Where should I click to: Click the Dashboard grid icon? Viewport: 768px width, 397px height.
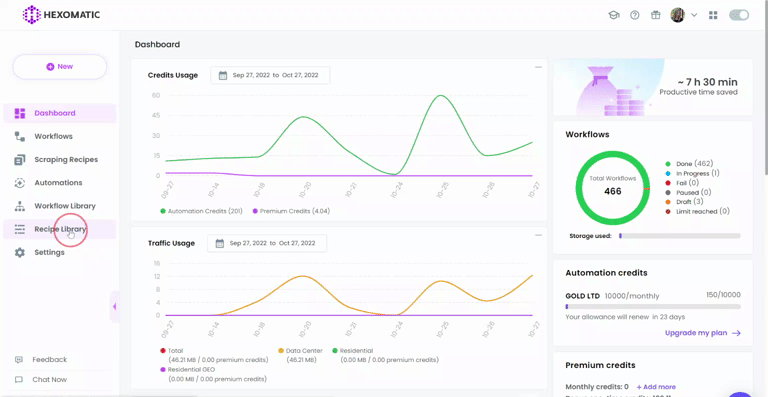click(x=20, y=113)
